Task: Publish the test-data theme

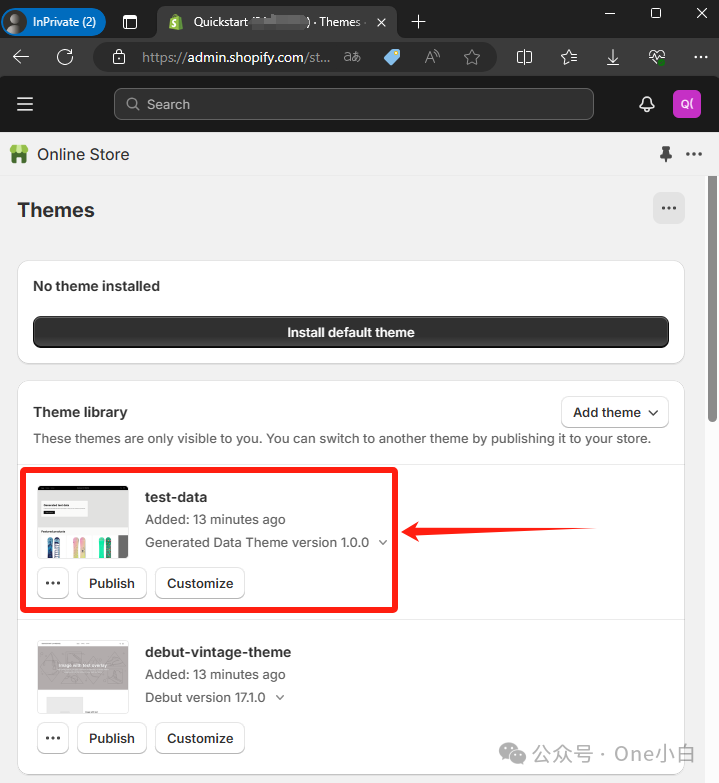Action: (x=112, y=583)
